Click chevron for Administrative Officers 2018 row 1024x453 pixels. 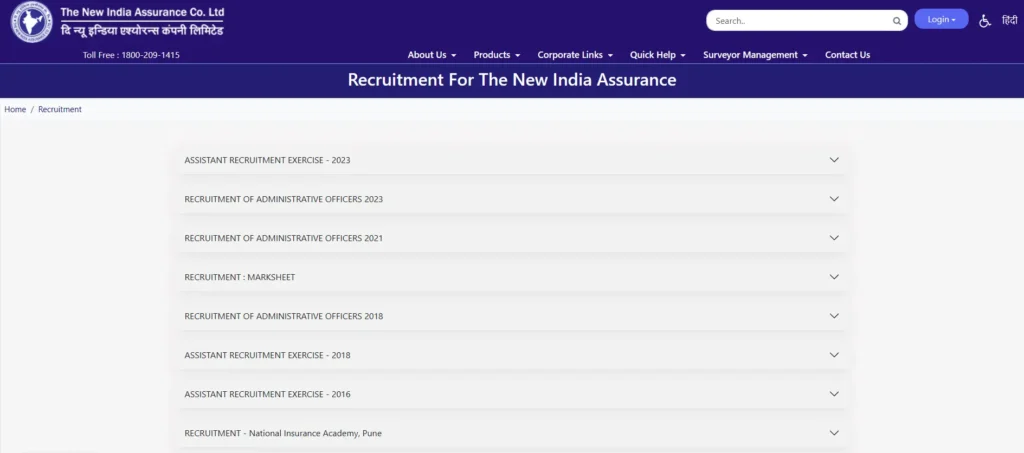pyautogui.click(x=834, y=316)
